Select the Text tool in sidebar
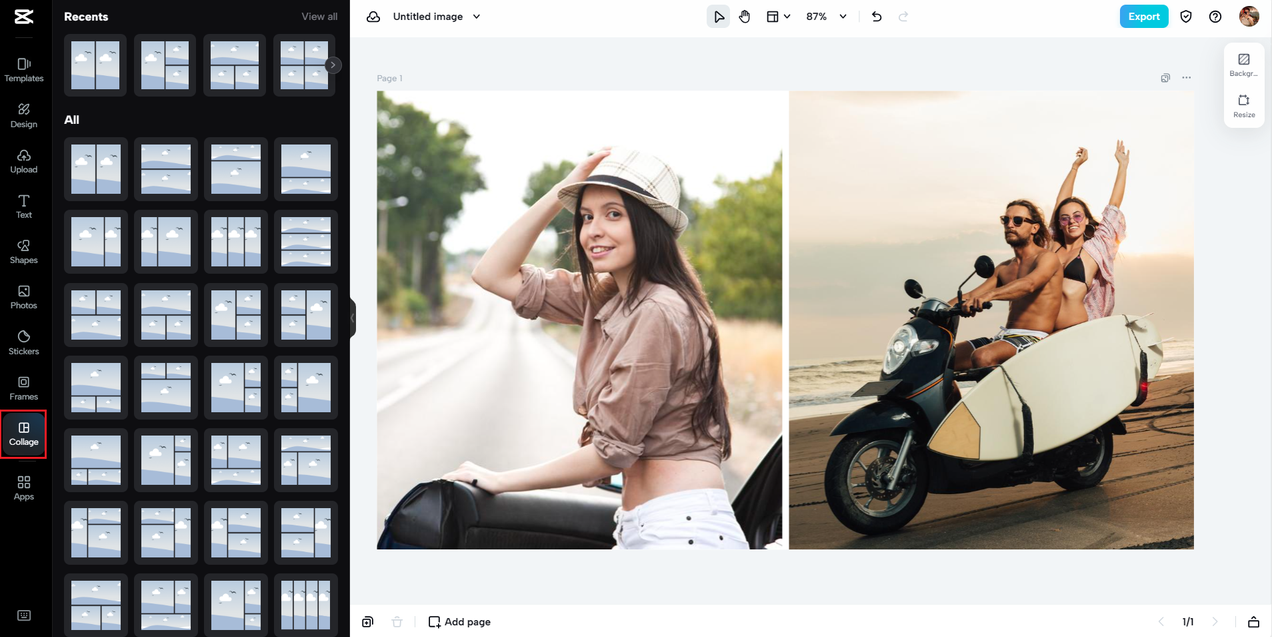 [24, 206]
